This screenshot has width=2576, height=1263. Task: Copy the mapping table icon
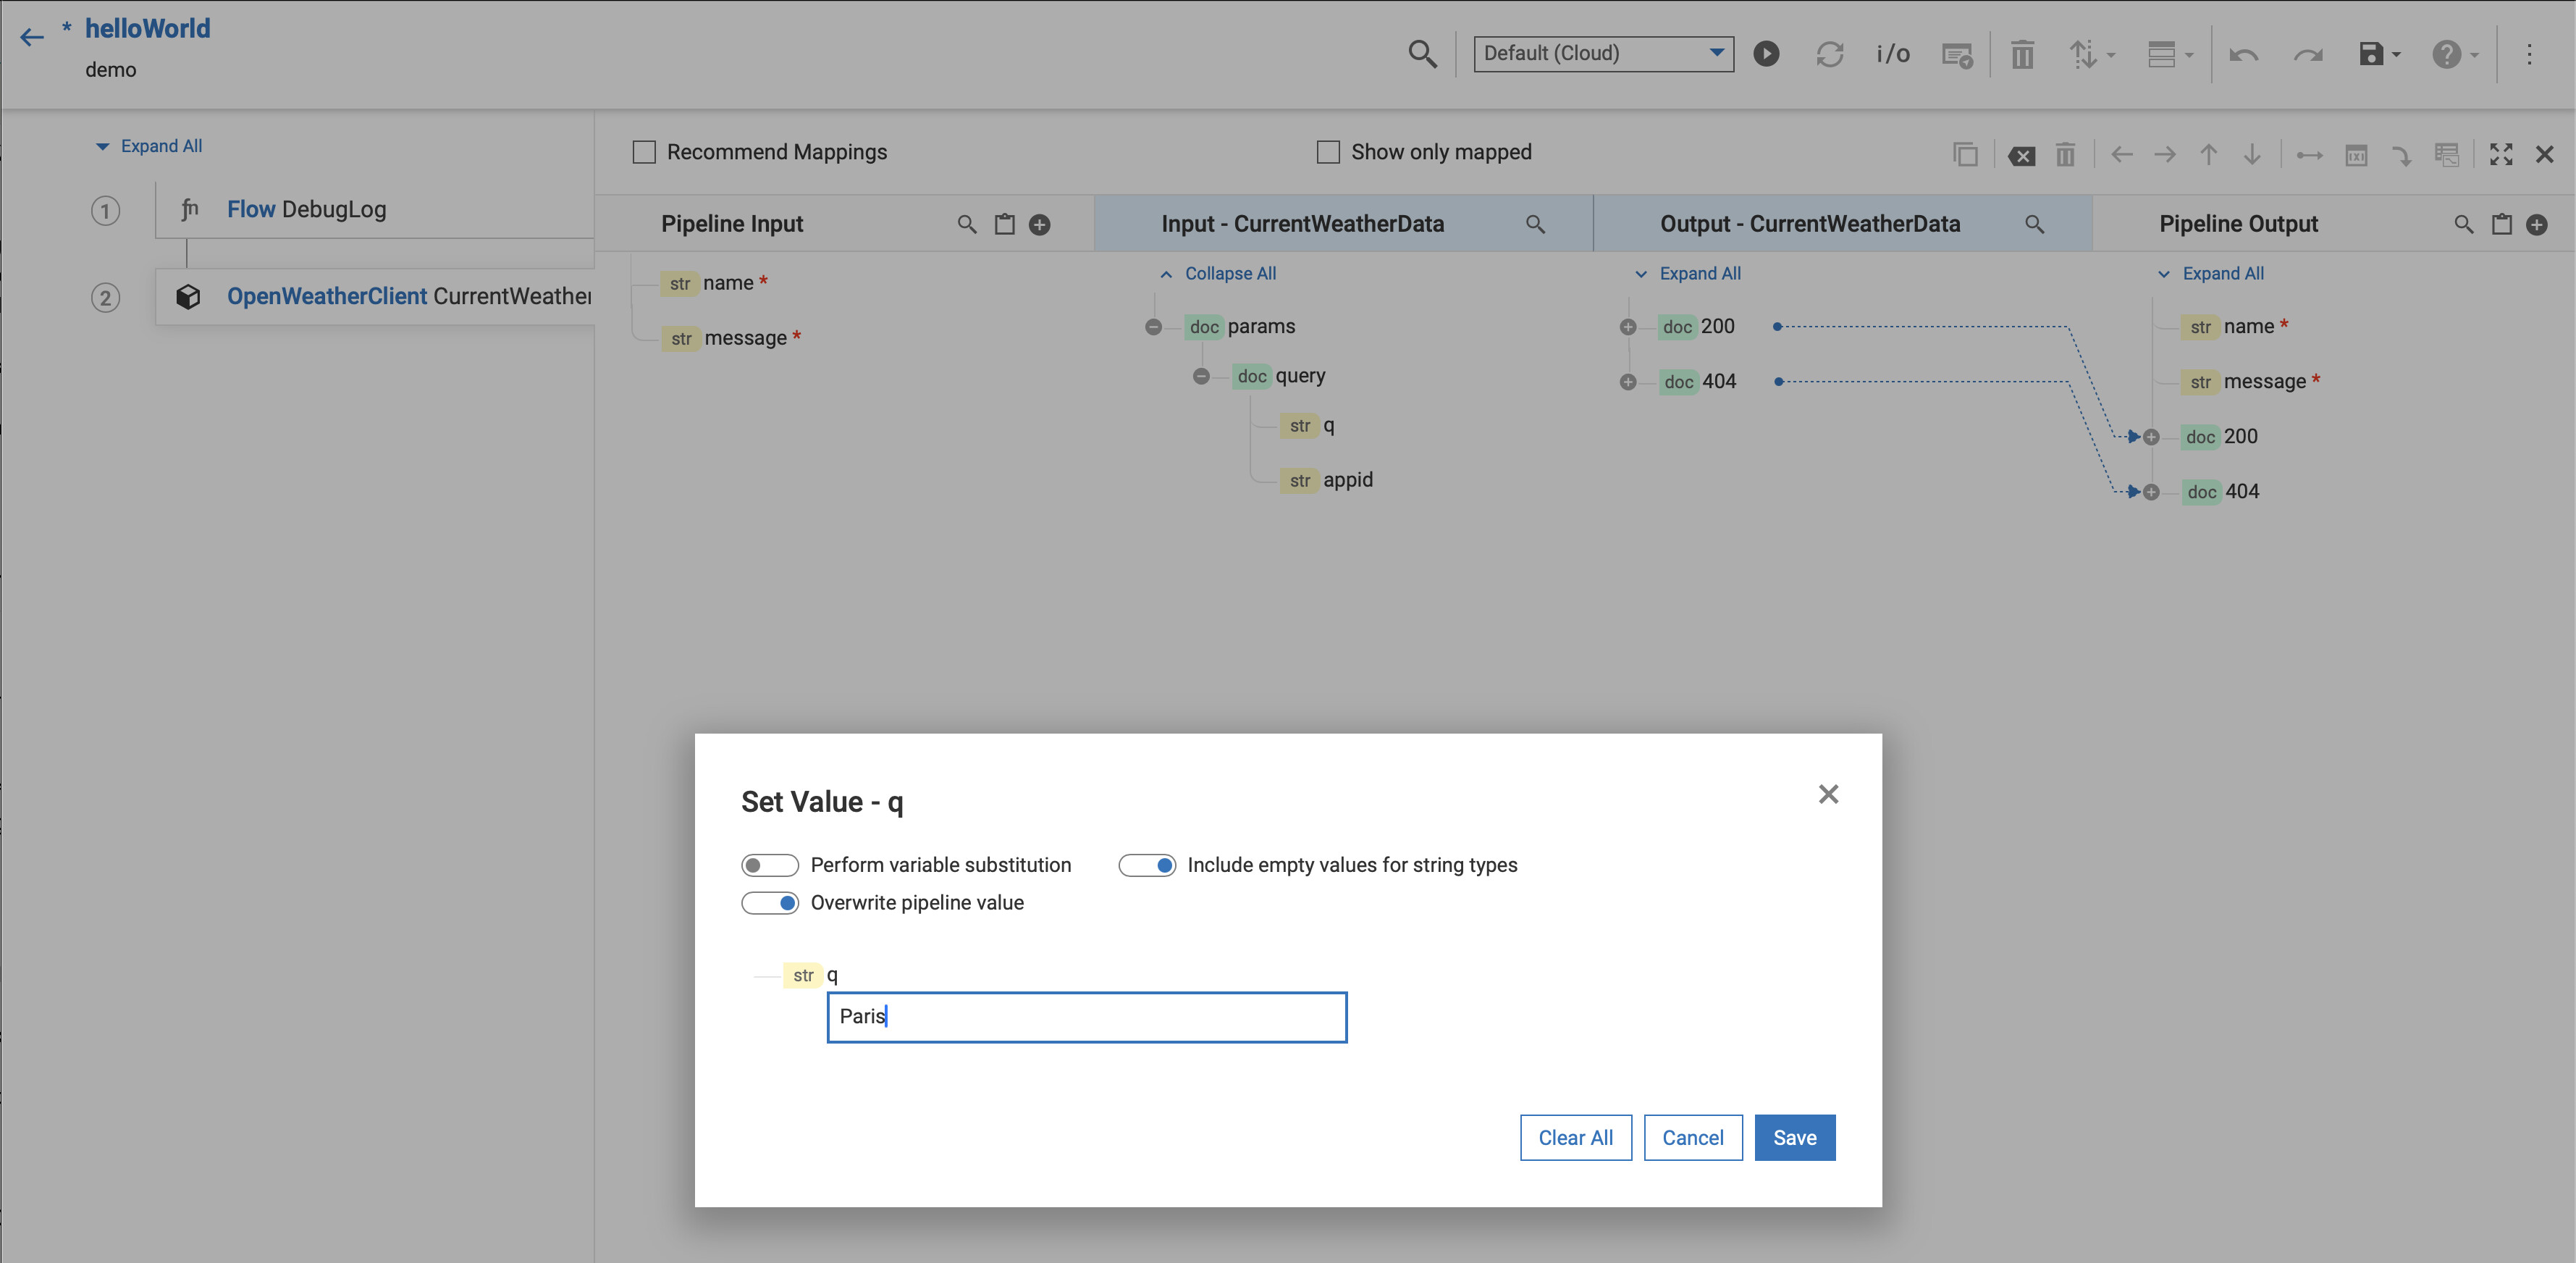[x=1966, y=155]
